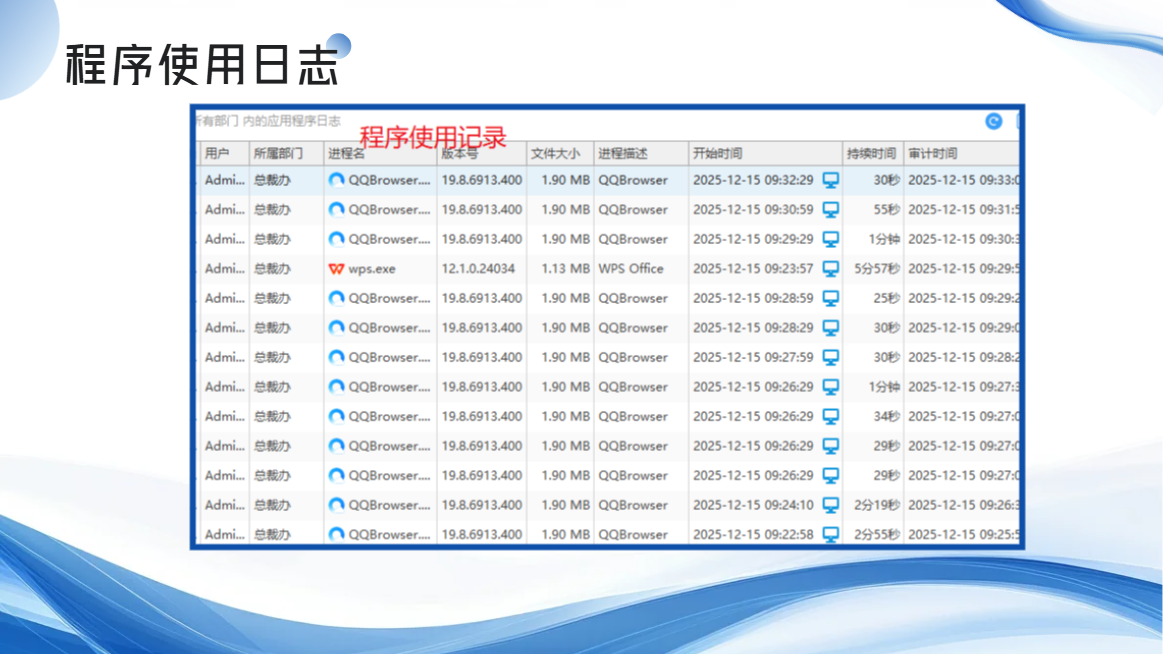Image resolution: width=1163 pixels, height=654 pixels.
Task: Click QQBrowser icon in the 09:30:59 row
Action: (x=337, y=210)
